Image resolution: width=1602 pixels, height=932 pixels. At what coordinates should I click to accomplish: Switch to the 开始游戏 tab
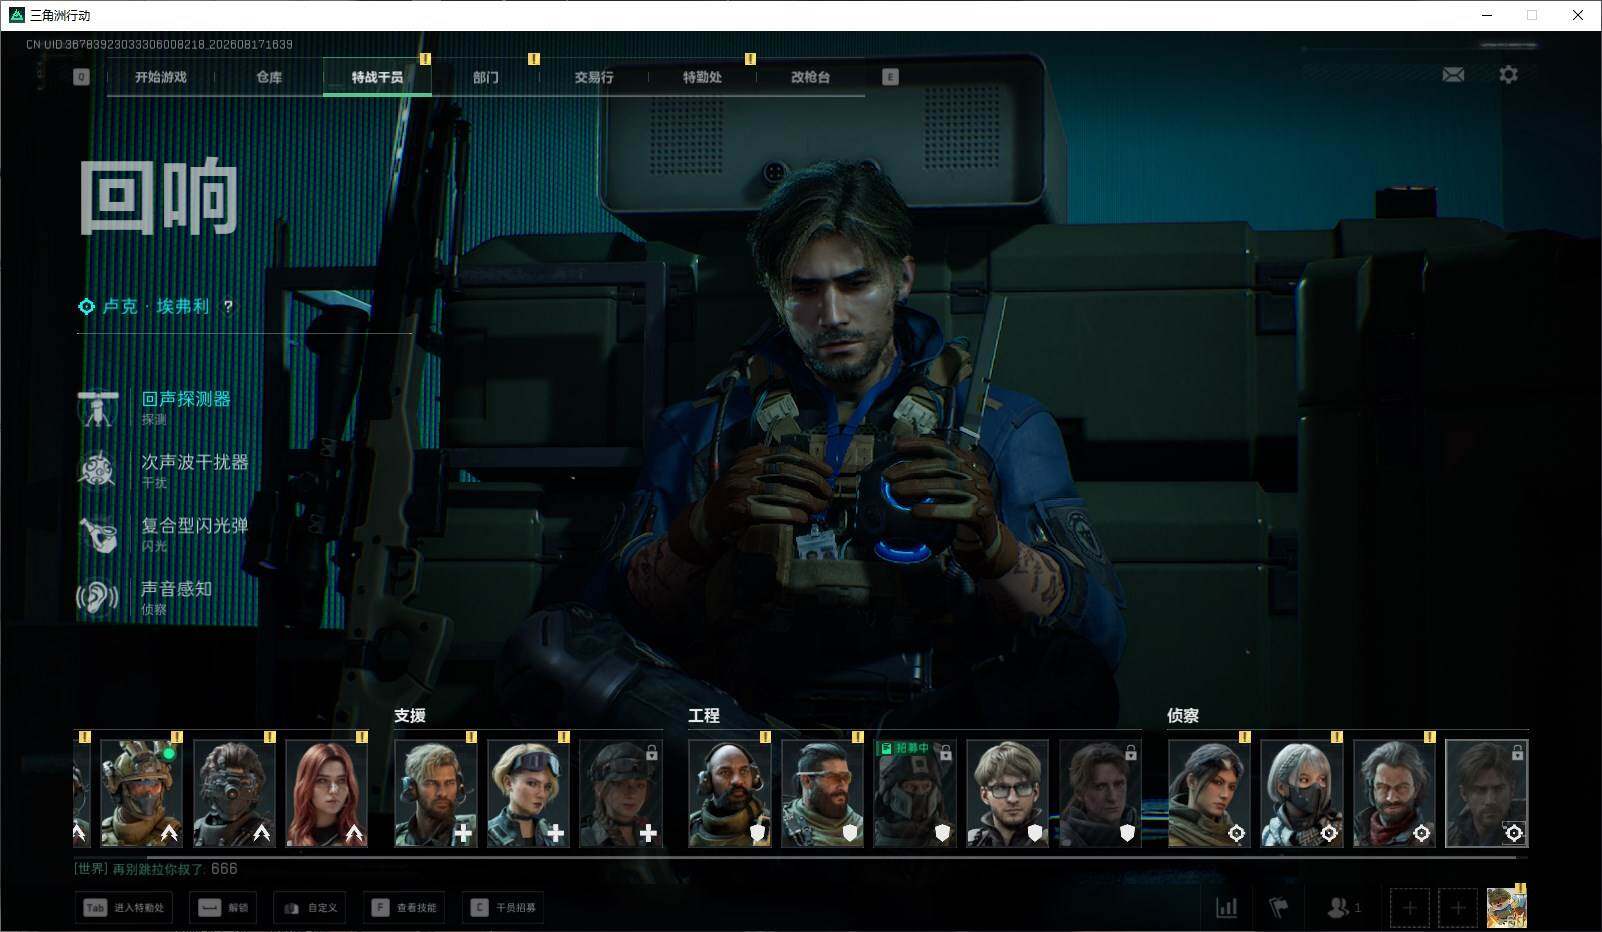click(x=161, y=77)
